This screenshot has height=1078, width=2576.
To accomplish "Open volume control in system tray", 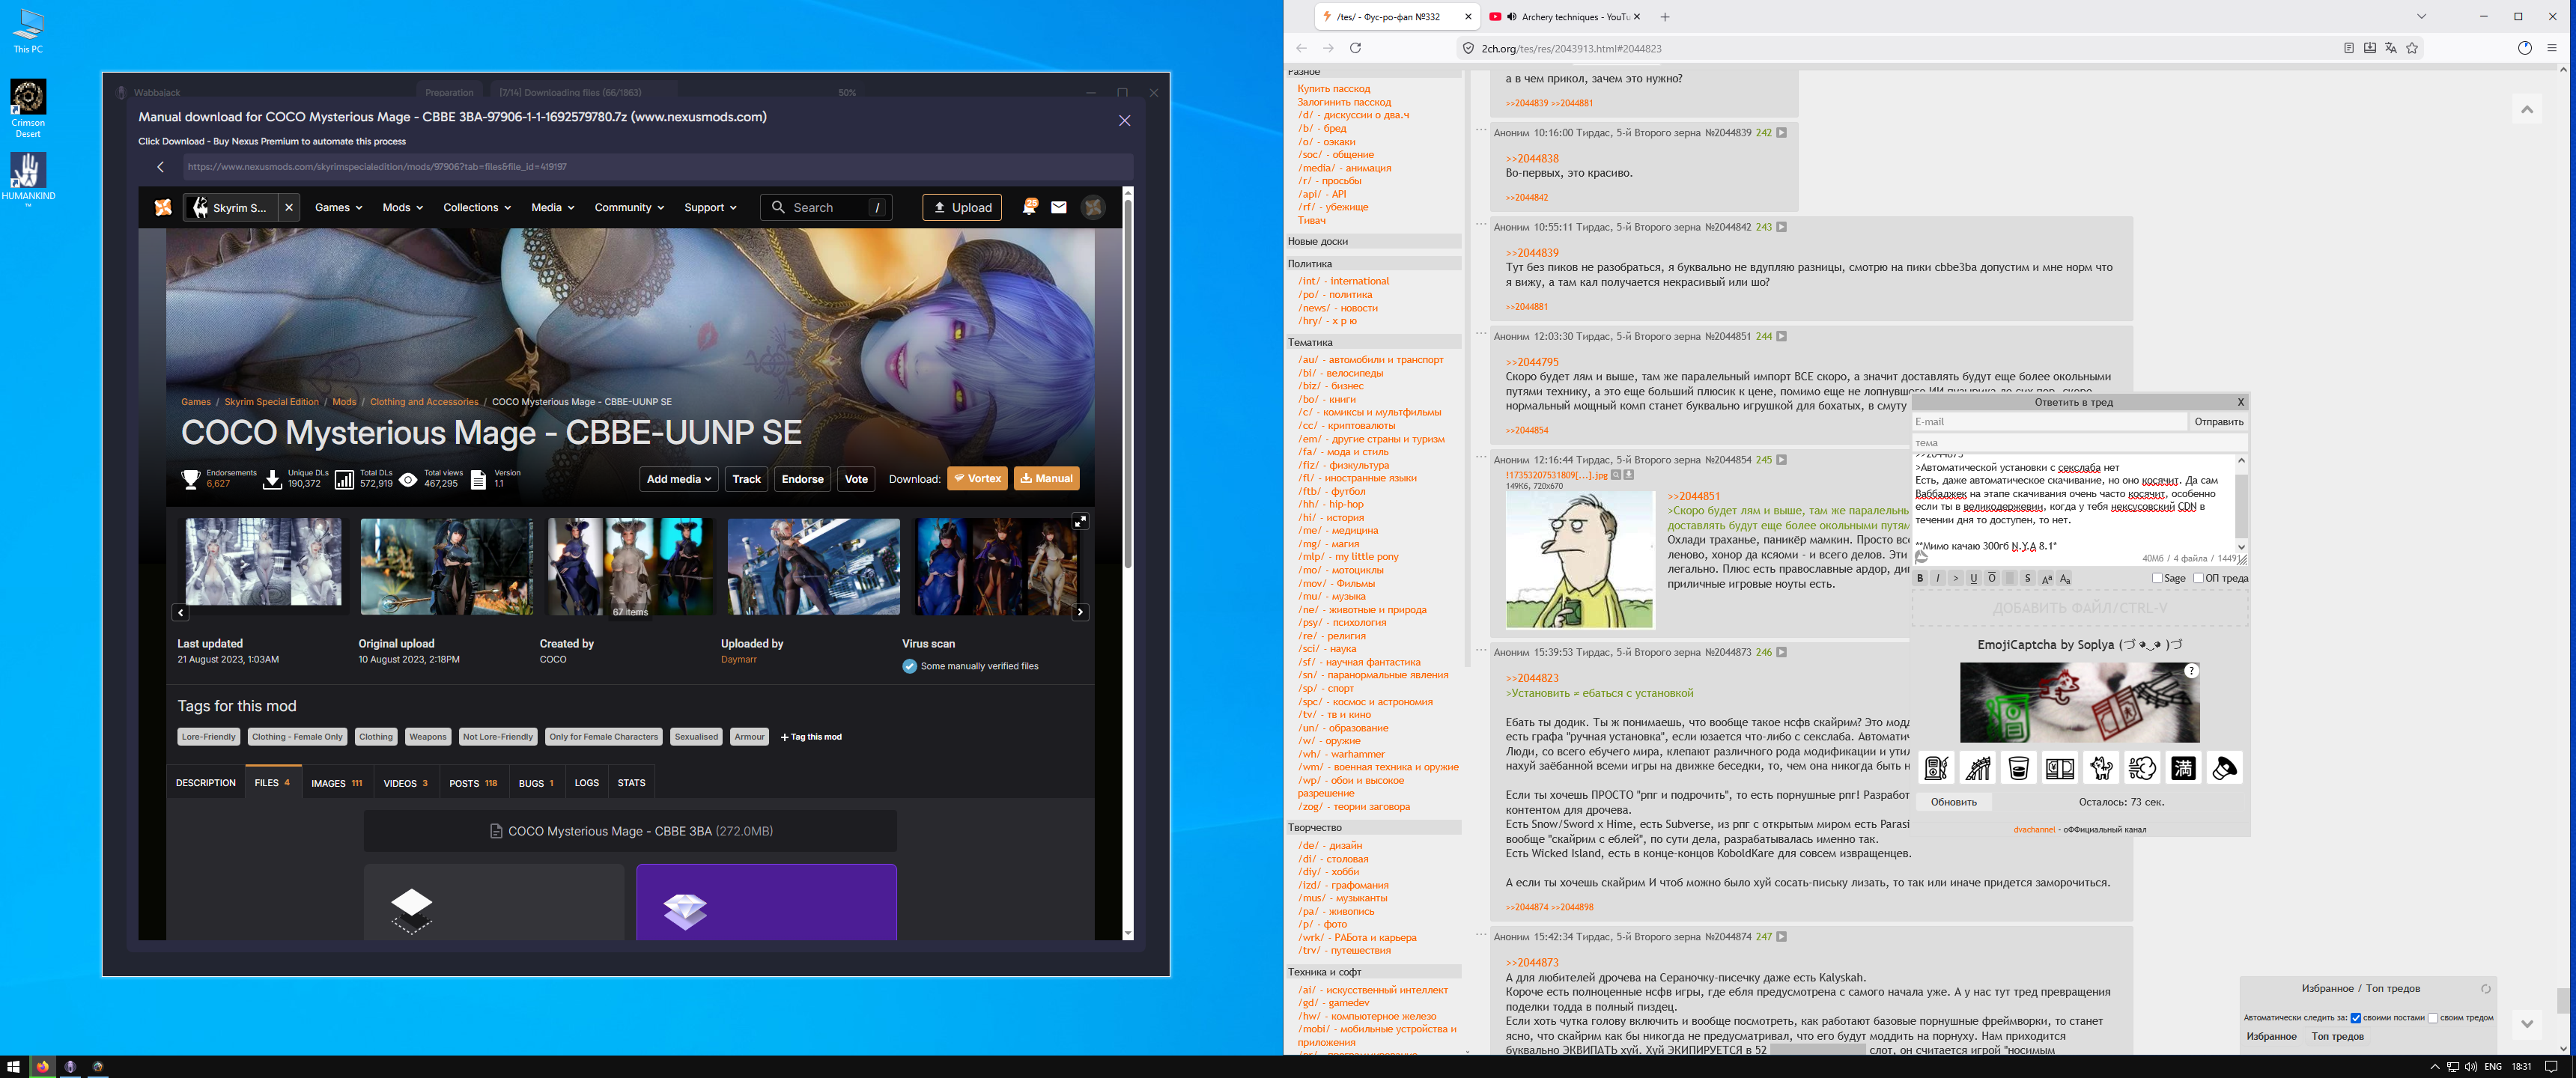I will [x=2471, y=1066].
